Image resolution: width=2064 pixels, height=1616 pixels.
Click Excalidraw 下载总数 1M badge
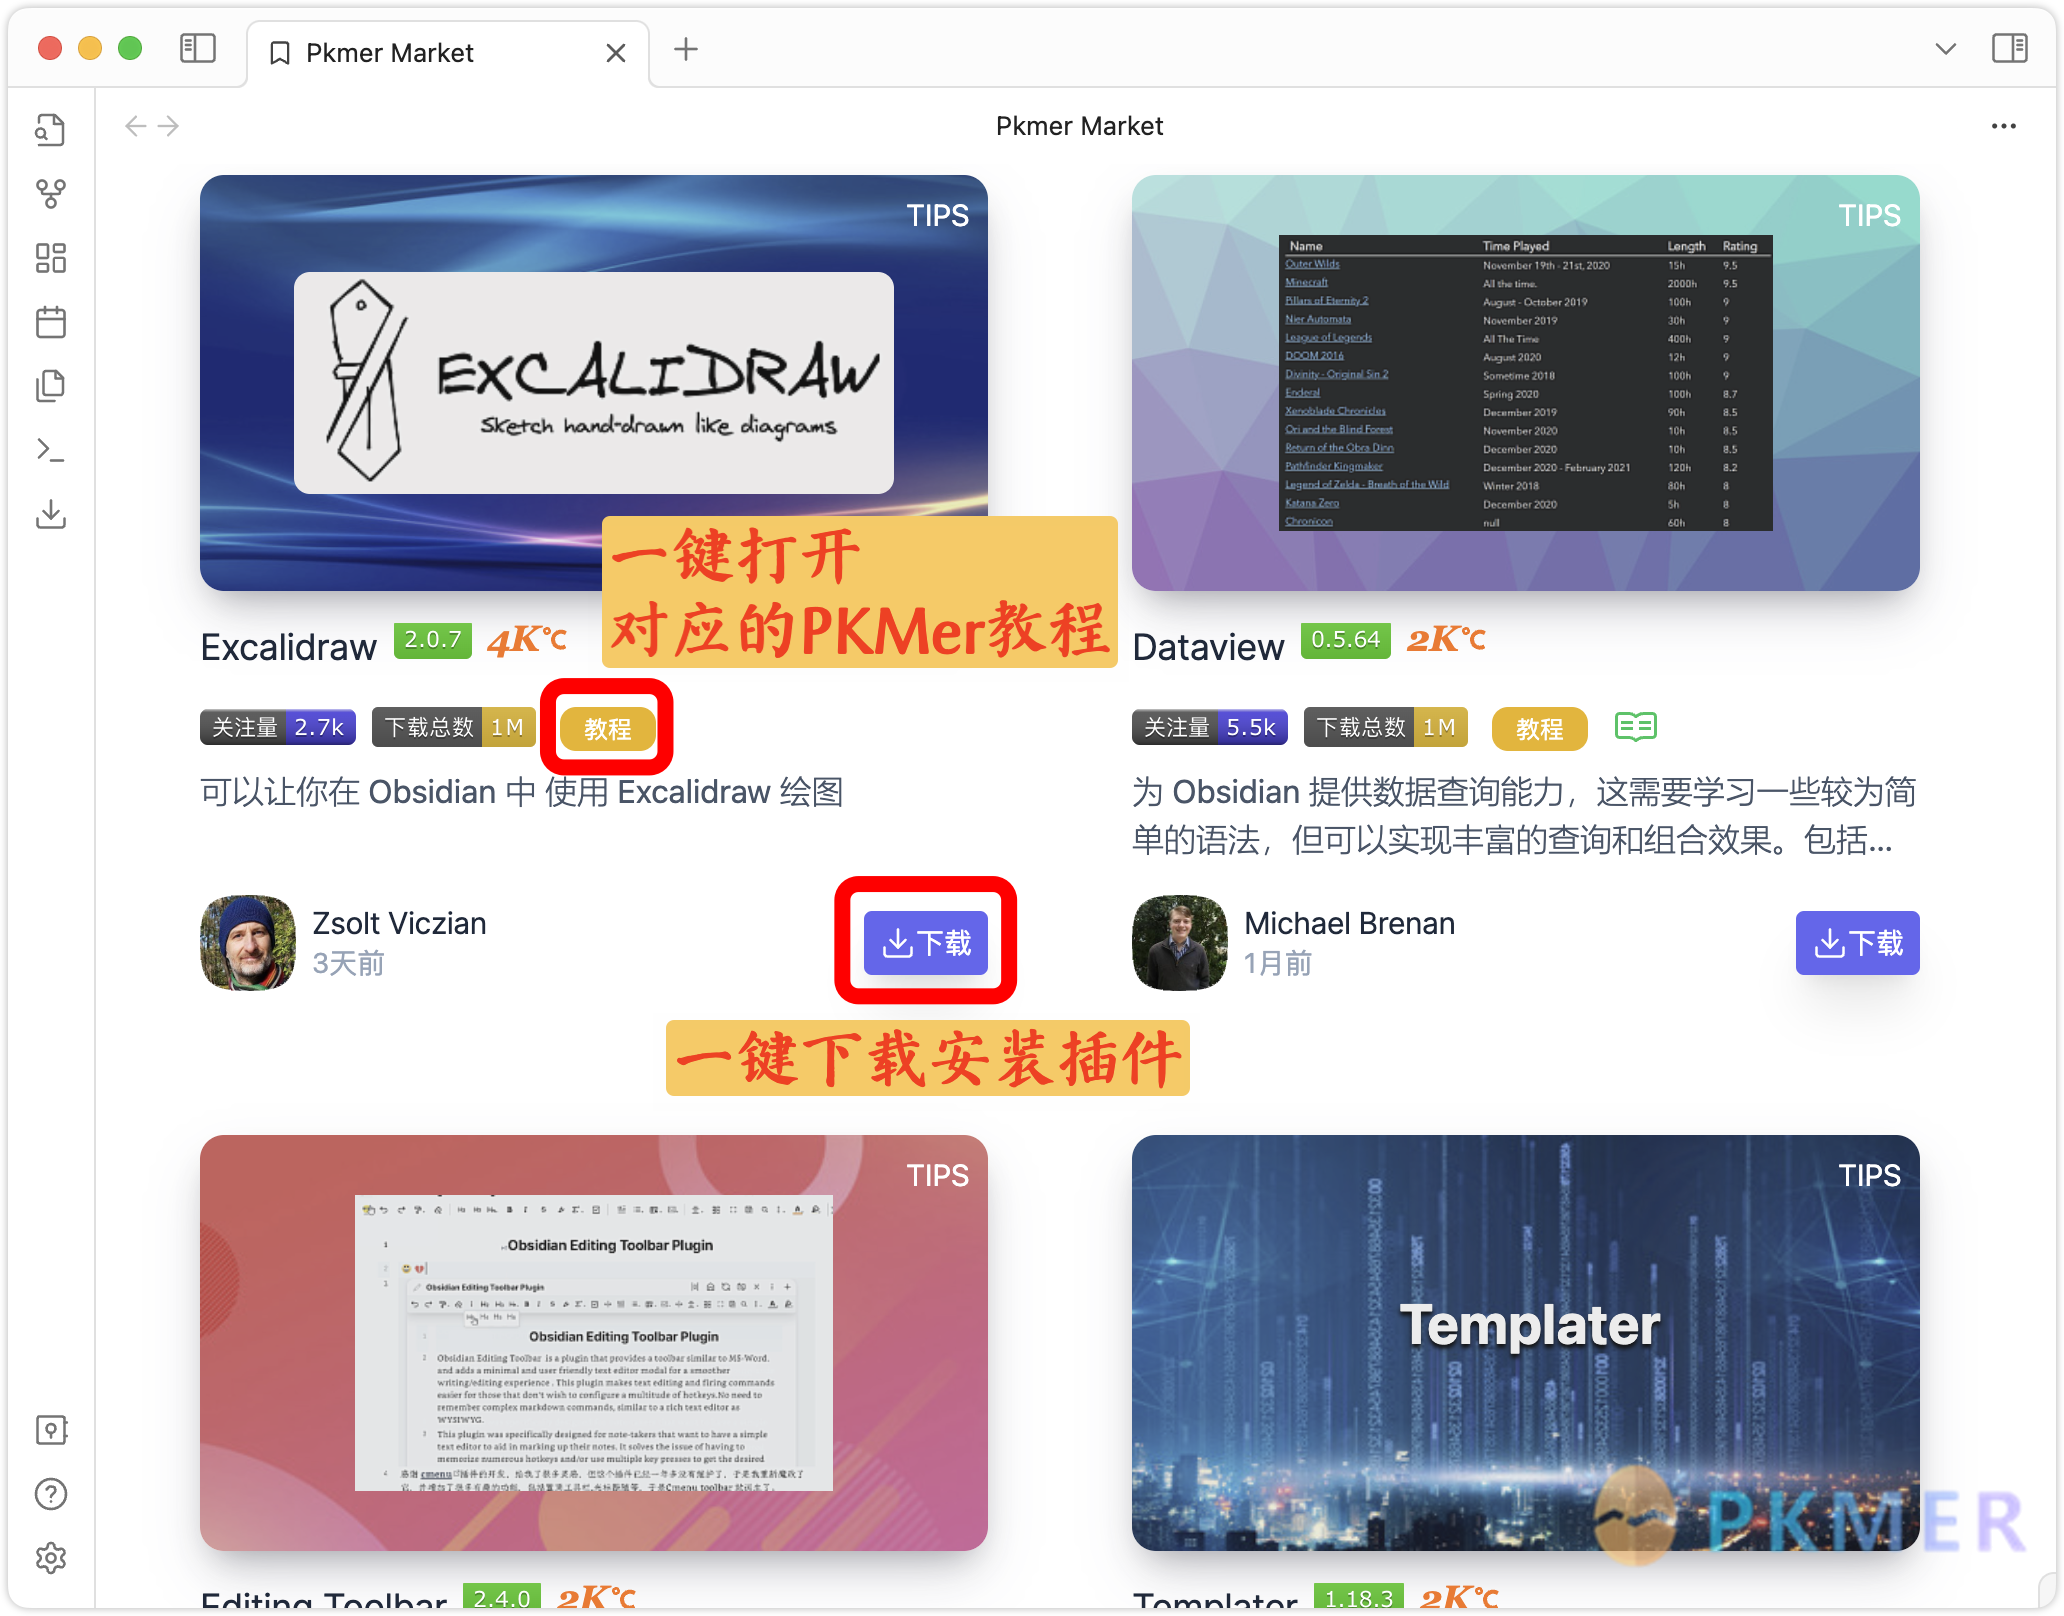(454, 727)
